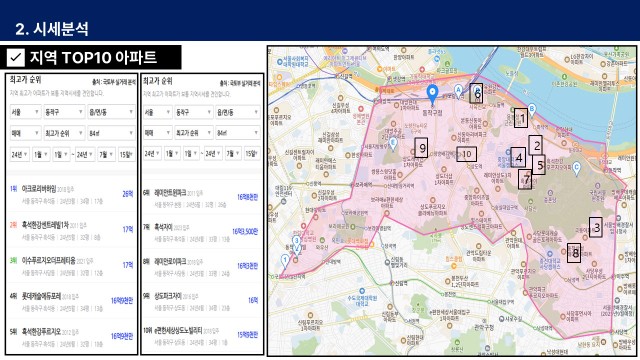The image size is (640, 360).
Task: Open 최고가 순위 sort dropdown in 1위–5위 panel
Action: point(64,133)
